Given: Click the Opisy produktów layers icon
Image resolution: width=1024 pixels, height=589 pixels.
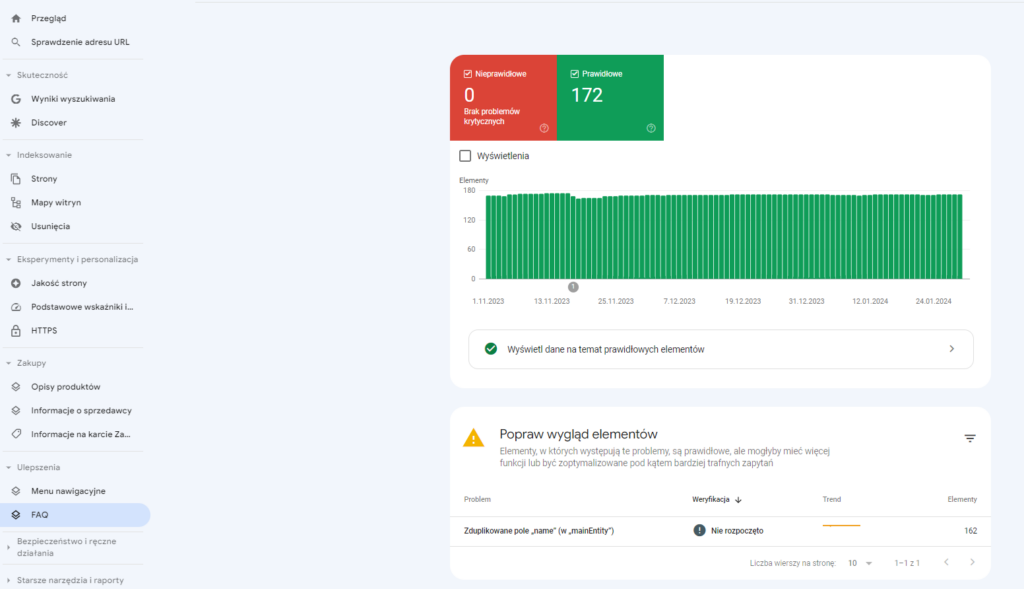Looking at the screenshot, I should [x=16, y=387].
